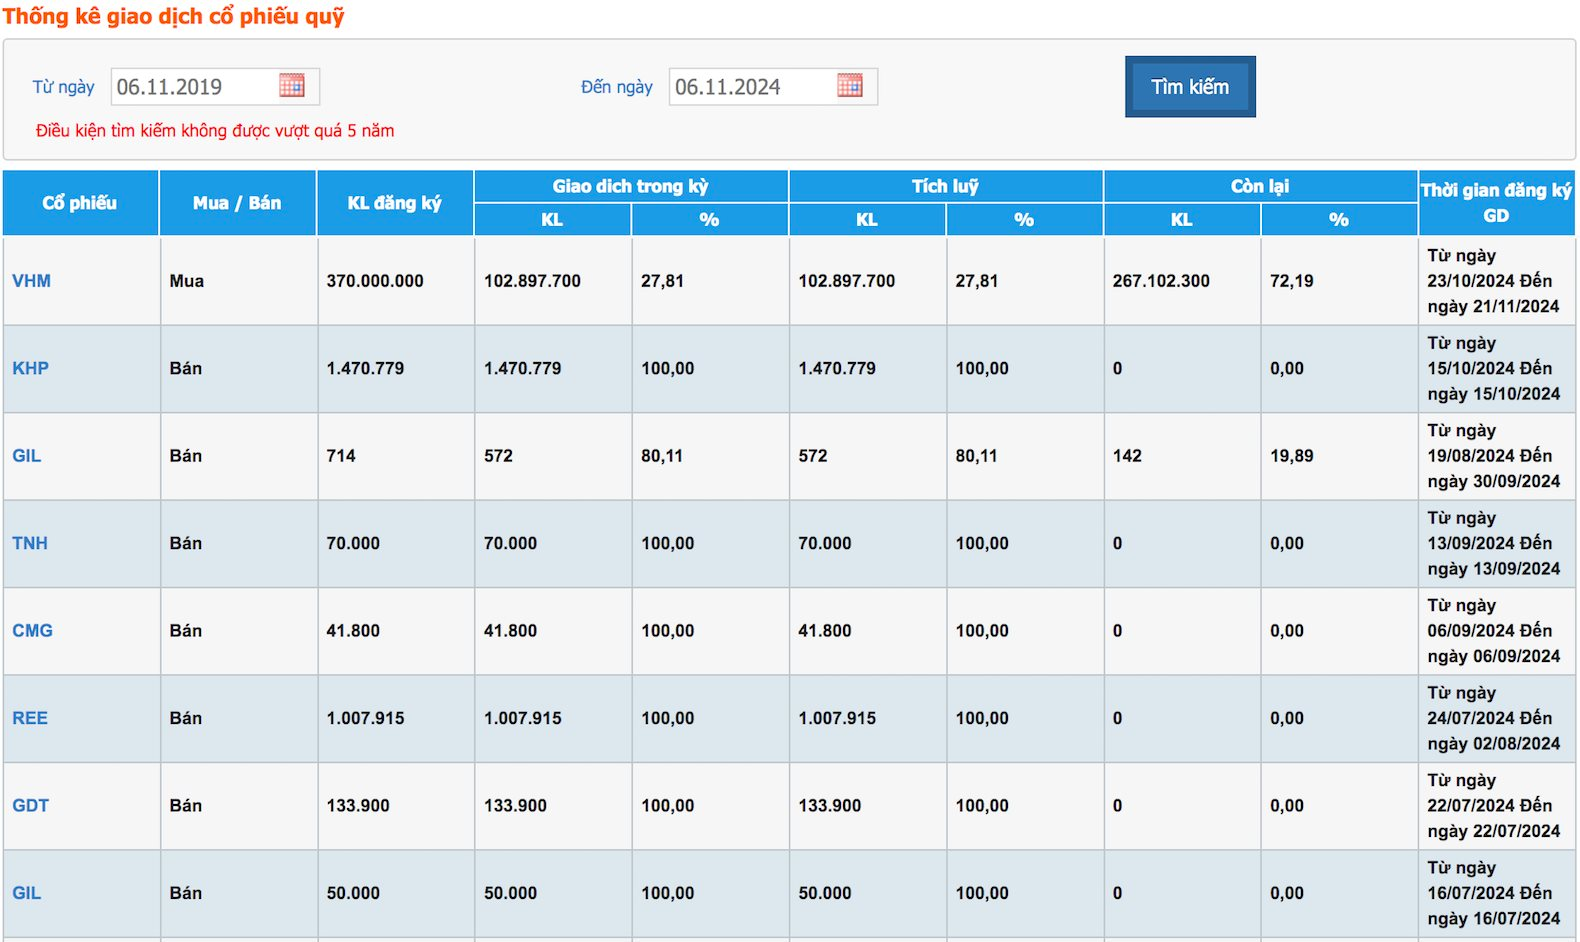Open the calendar picker for Đến ngày

pos(849,86)
